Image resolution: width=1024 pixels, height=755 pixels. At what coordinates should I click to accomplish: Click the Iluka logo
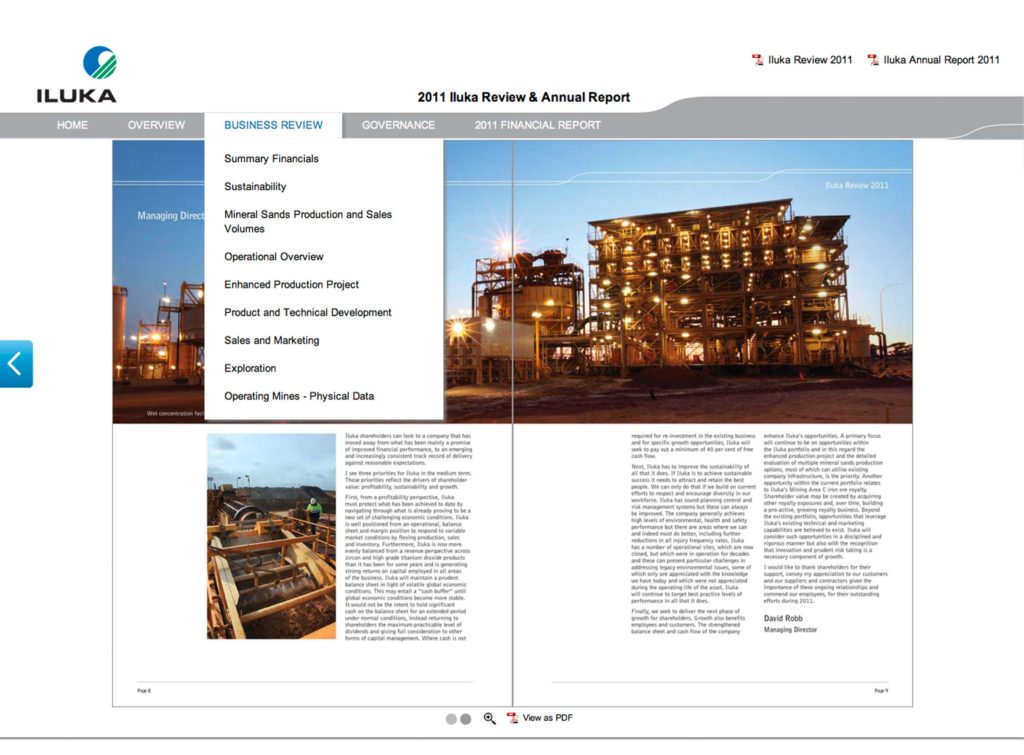76,75
